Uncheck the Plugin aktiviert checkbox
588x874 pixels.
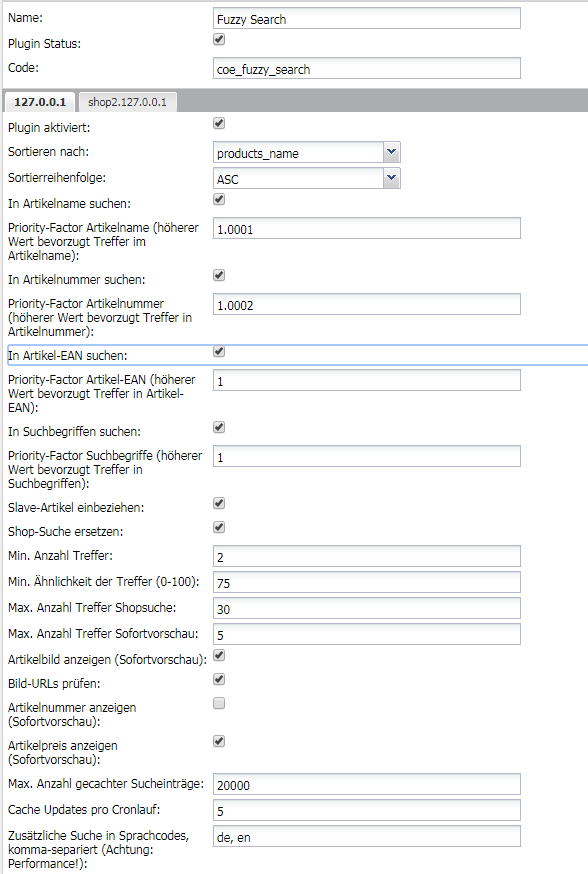pyautogui.click(x=219, y=124)
